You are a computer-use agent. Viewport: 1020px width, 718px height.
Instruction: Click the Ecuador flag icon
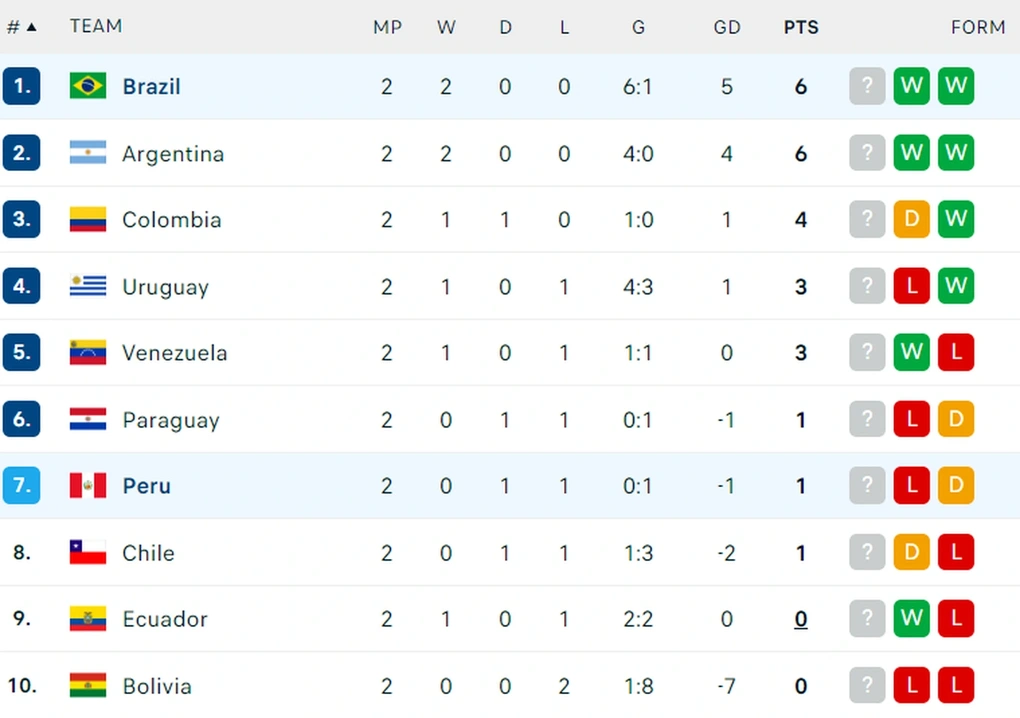(88, 619)
